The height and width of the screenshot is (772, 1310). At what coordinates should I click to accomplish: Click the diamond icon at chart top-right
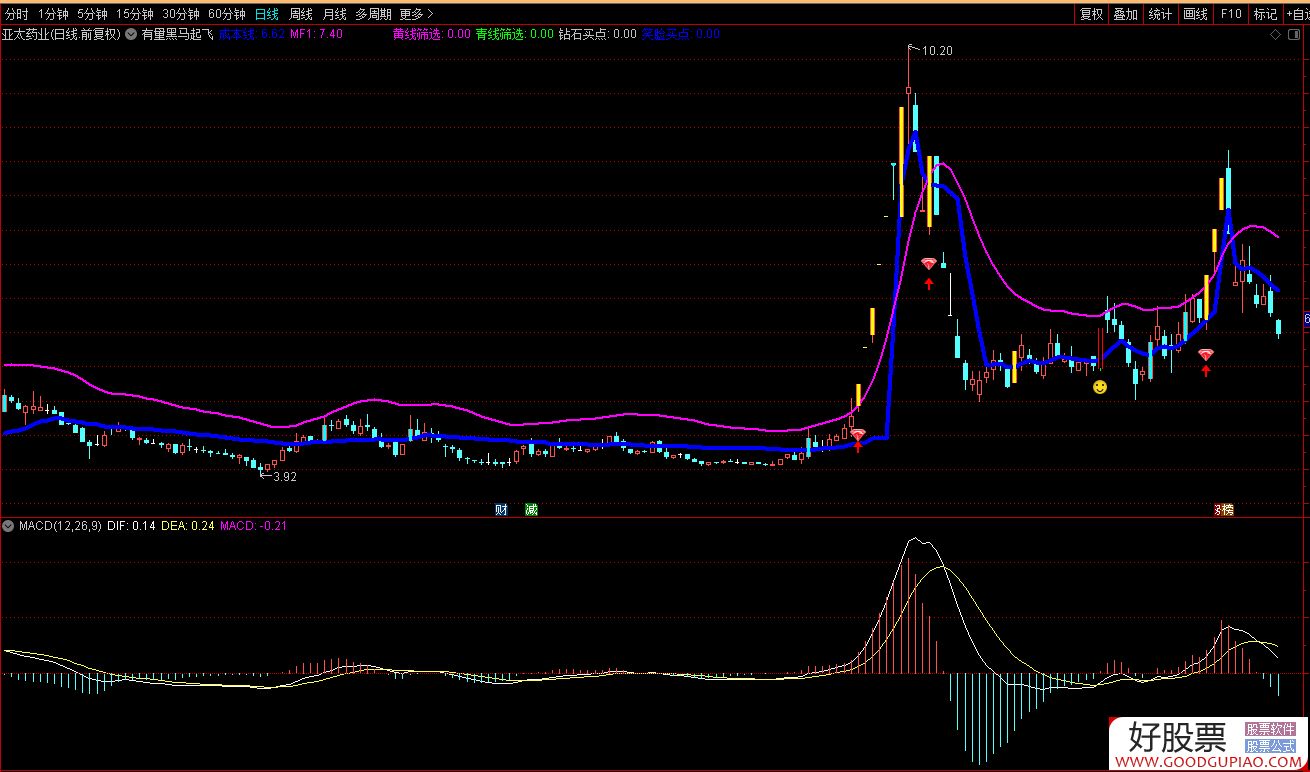click(x=1275, y=34)
